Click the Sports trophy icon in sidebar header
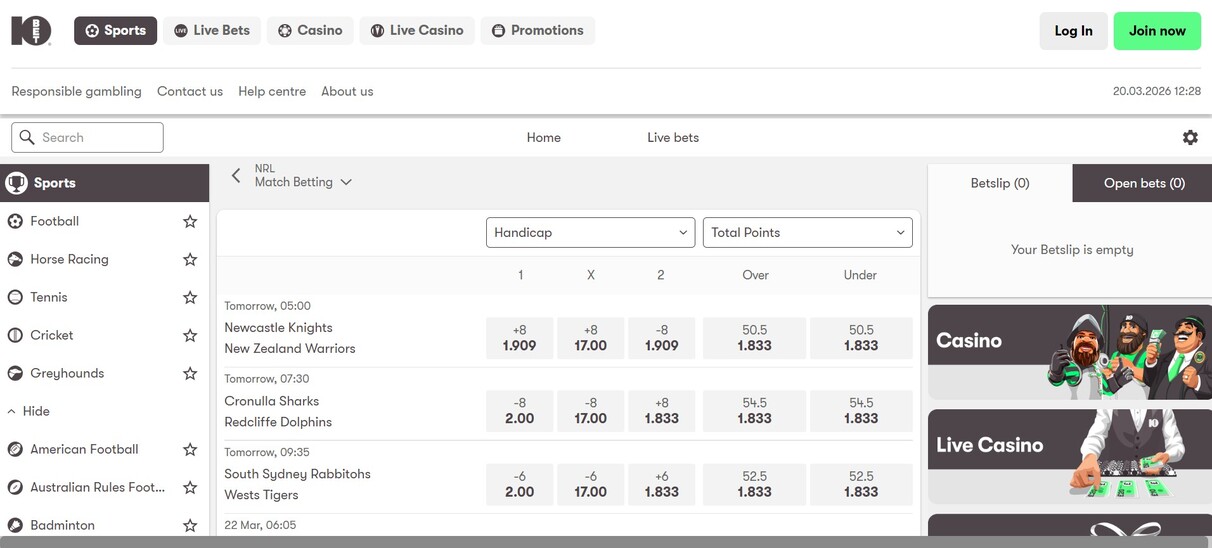This screenshot has width=1212, height=548. pos(16,183)
